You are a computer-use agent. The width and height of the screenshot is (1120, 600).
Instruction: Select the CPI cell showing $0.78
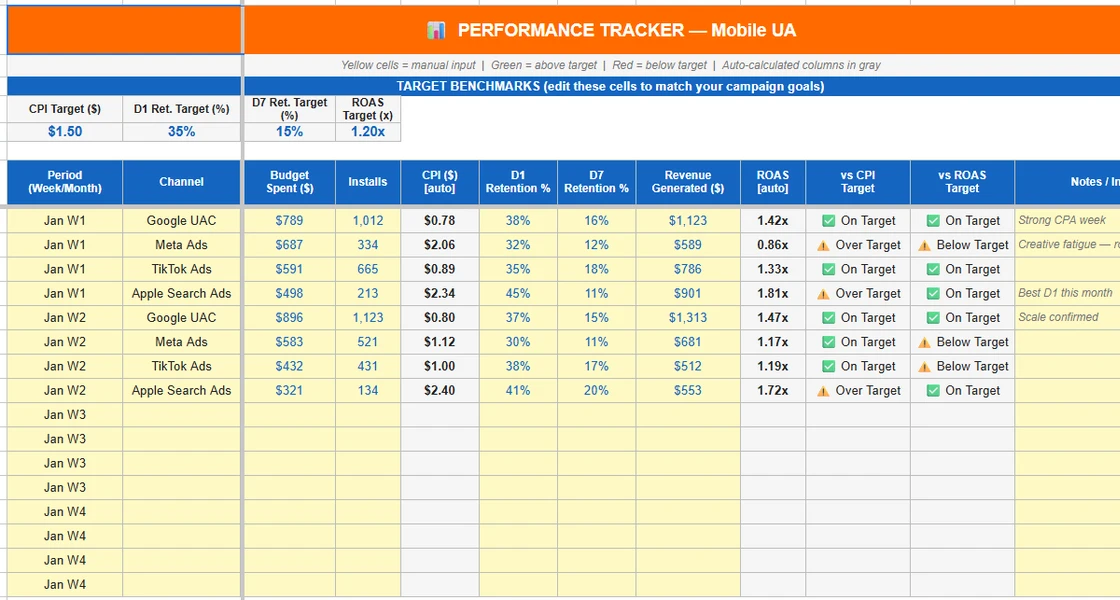point(440,221)
